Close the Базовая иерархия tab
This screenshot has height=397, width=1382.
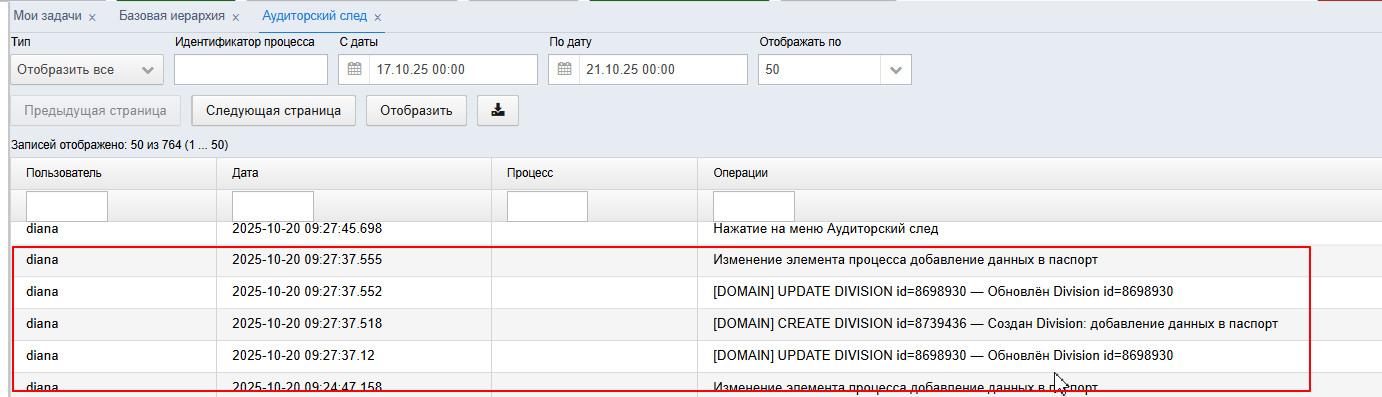(x=235, y=18)
